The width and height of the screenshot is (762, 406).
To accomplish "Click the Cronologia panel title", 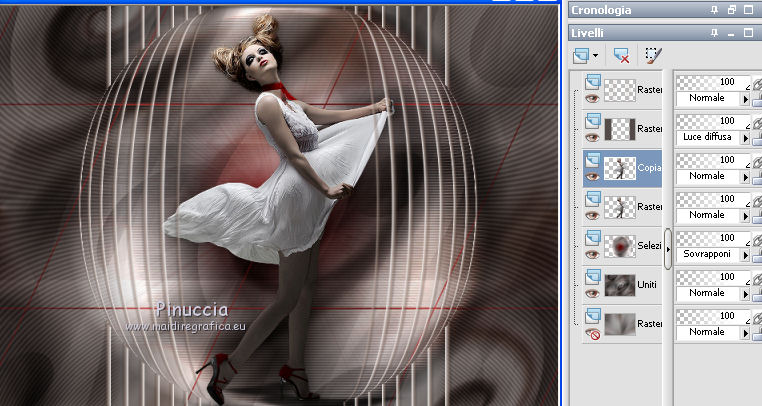I will coord(600,10).
